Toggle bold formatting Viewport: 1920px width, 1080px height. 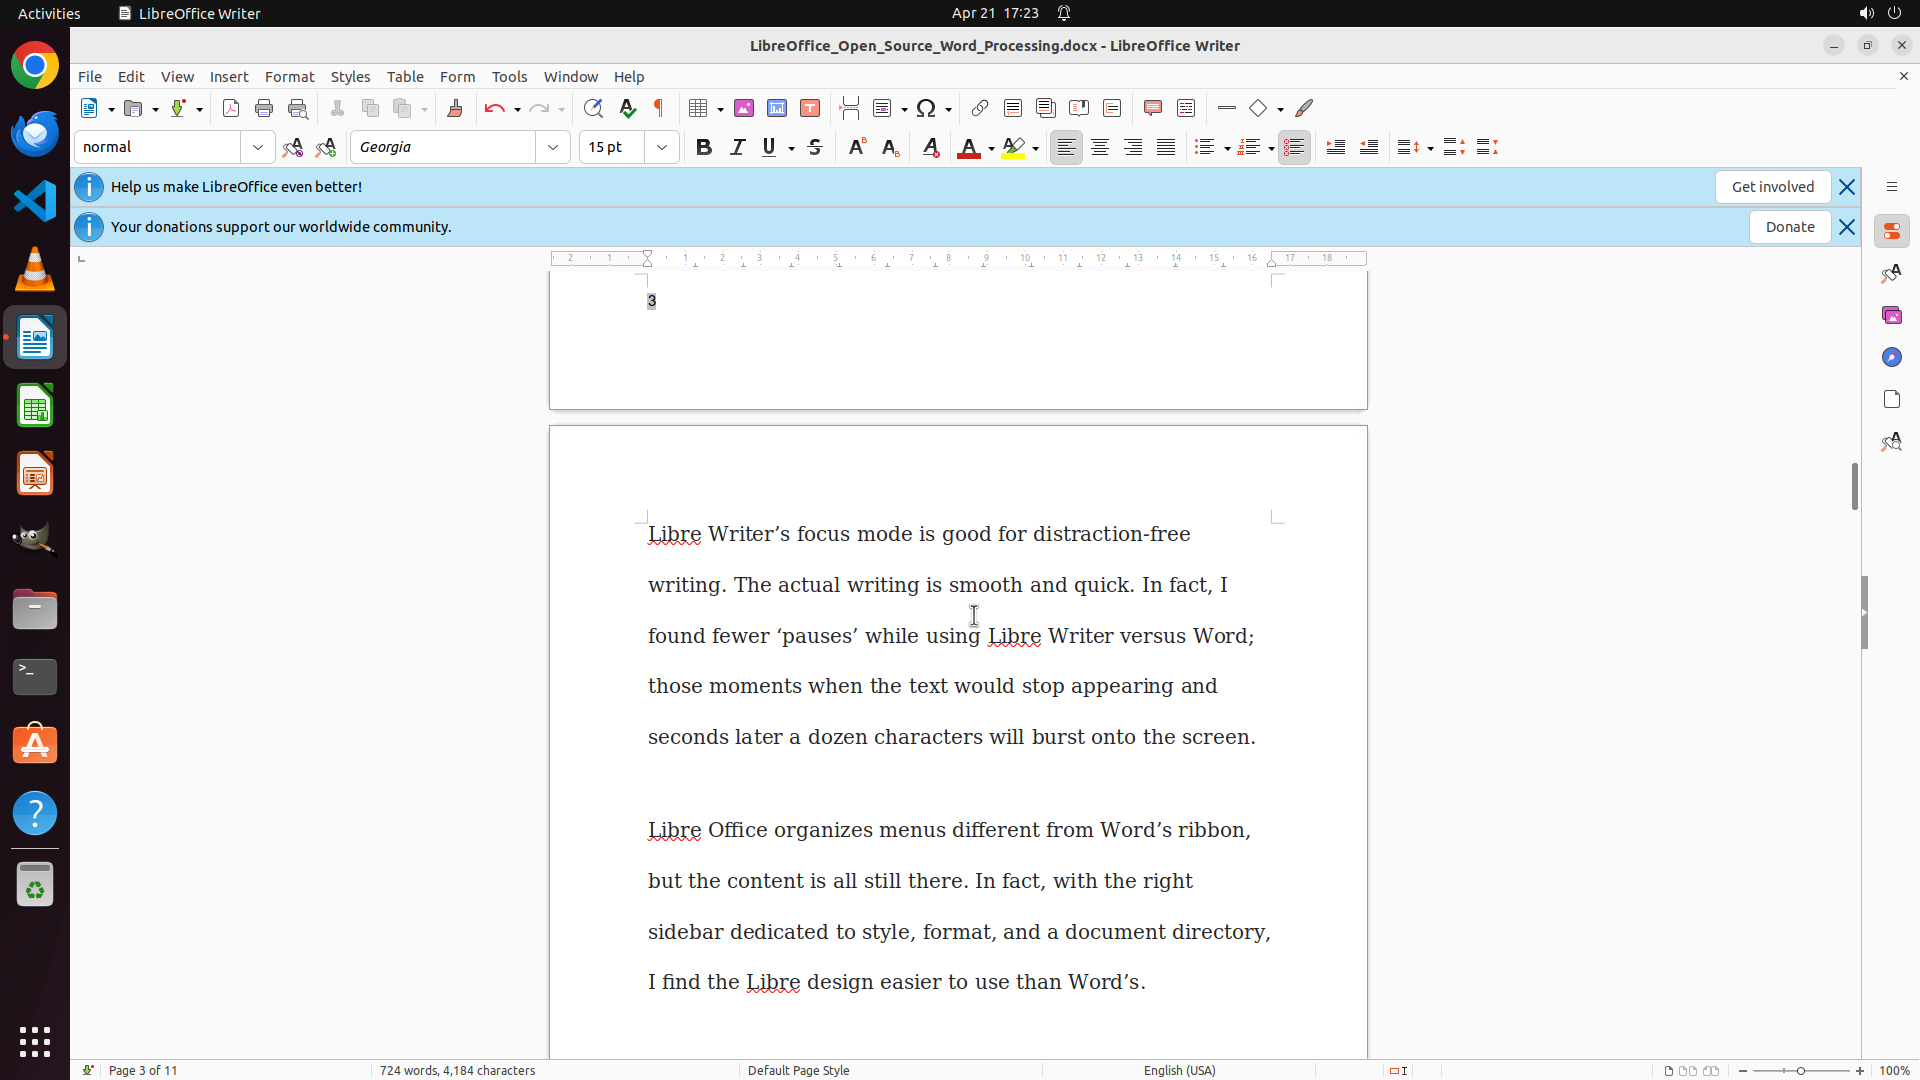pyautogui.click(x=704, y=147)
